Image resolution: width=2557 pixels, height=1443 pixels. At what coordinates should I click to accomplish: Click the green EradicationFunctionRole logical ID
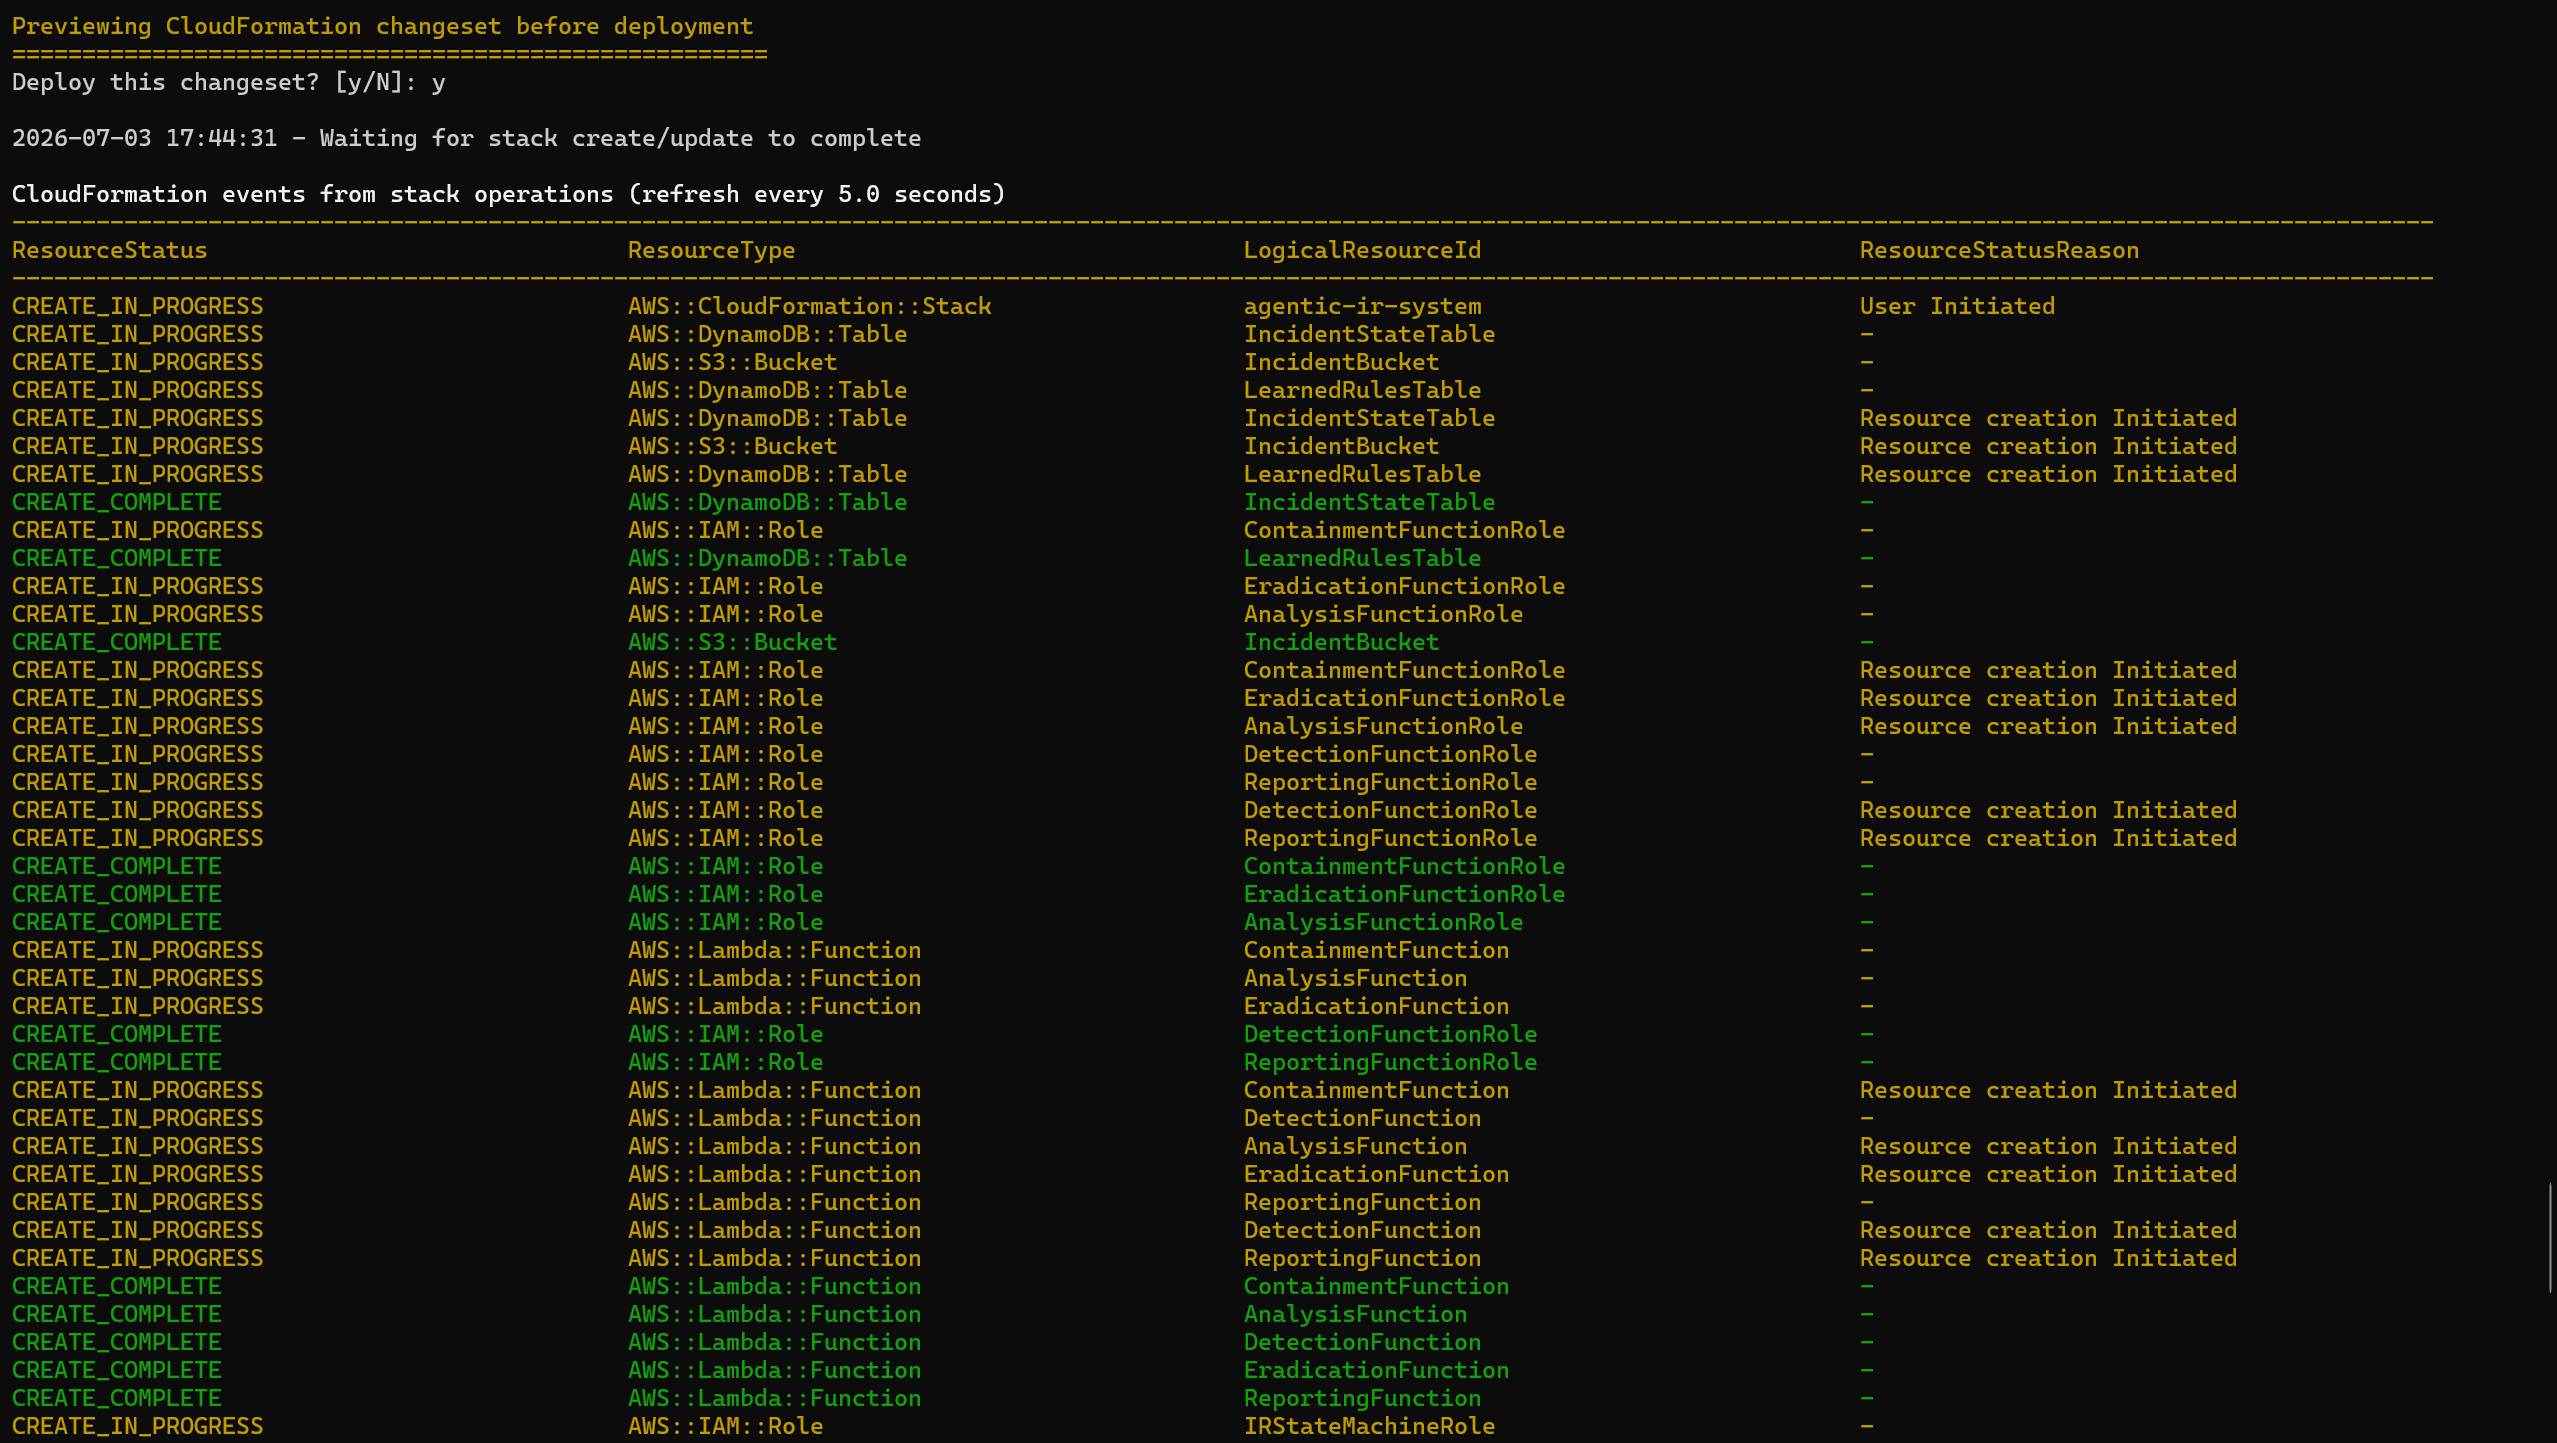1405,894
